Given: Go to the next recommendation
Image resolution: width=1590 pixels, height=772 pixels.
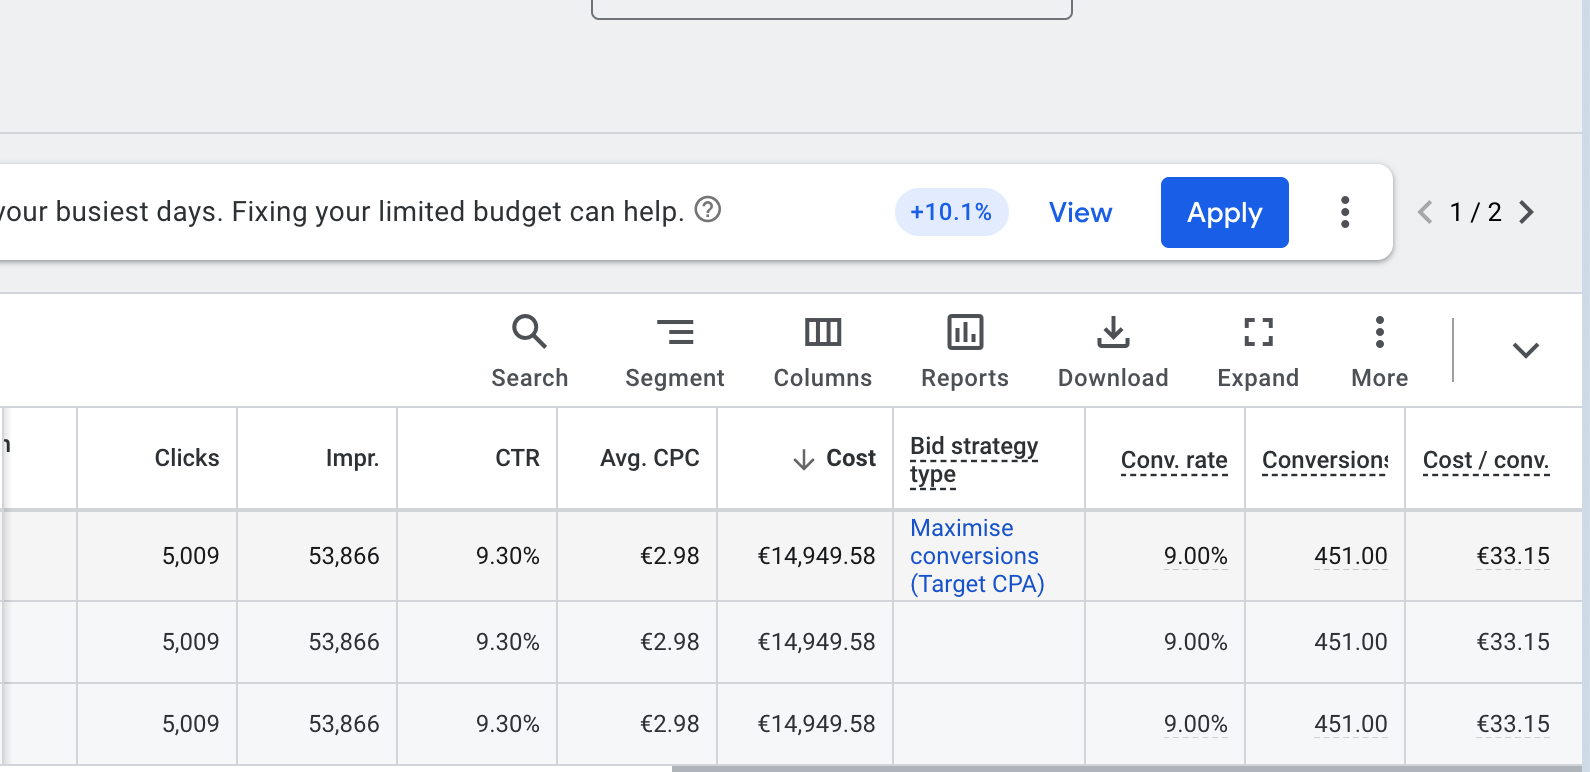Looking at the screenshot, I should click(x=1526, y=212).
